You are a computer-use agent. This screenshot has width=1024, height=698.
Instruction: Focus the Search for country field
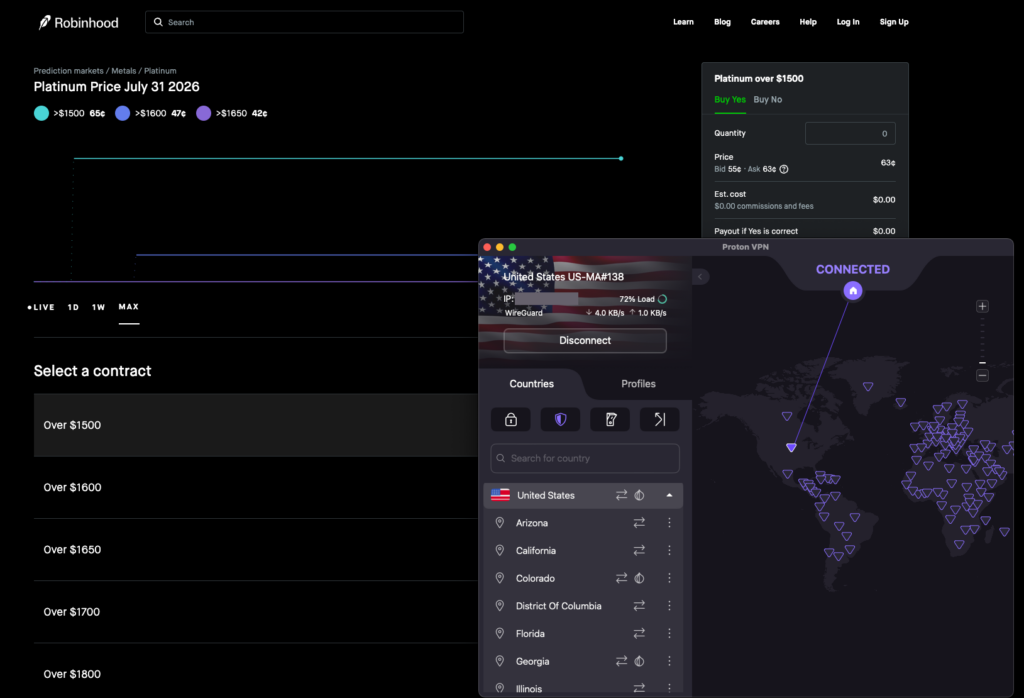(x=585, y=458)
